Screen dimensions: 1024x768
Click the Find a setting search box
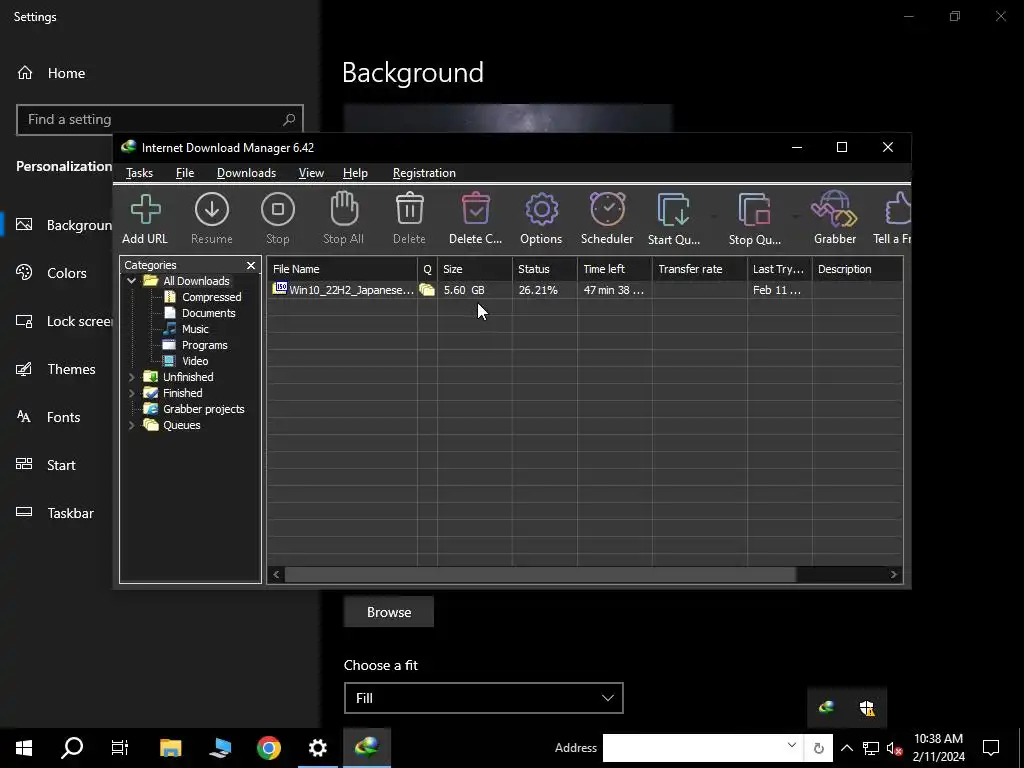(159, 120)
